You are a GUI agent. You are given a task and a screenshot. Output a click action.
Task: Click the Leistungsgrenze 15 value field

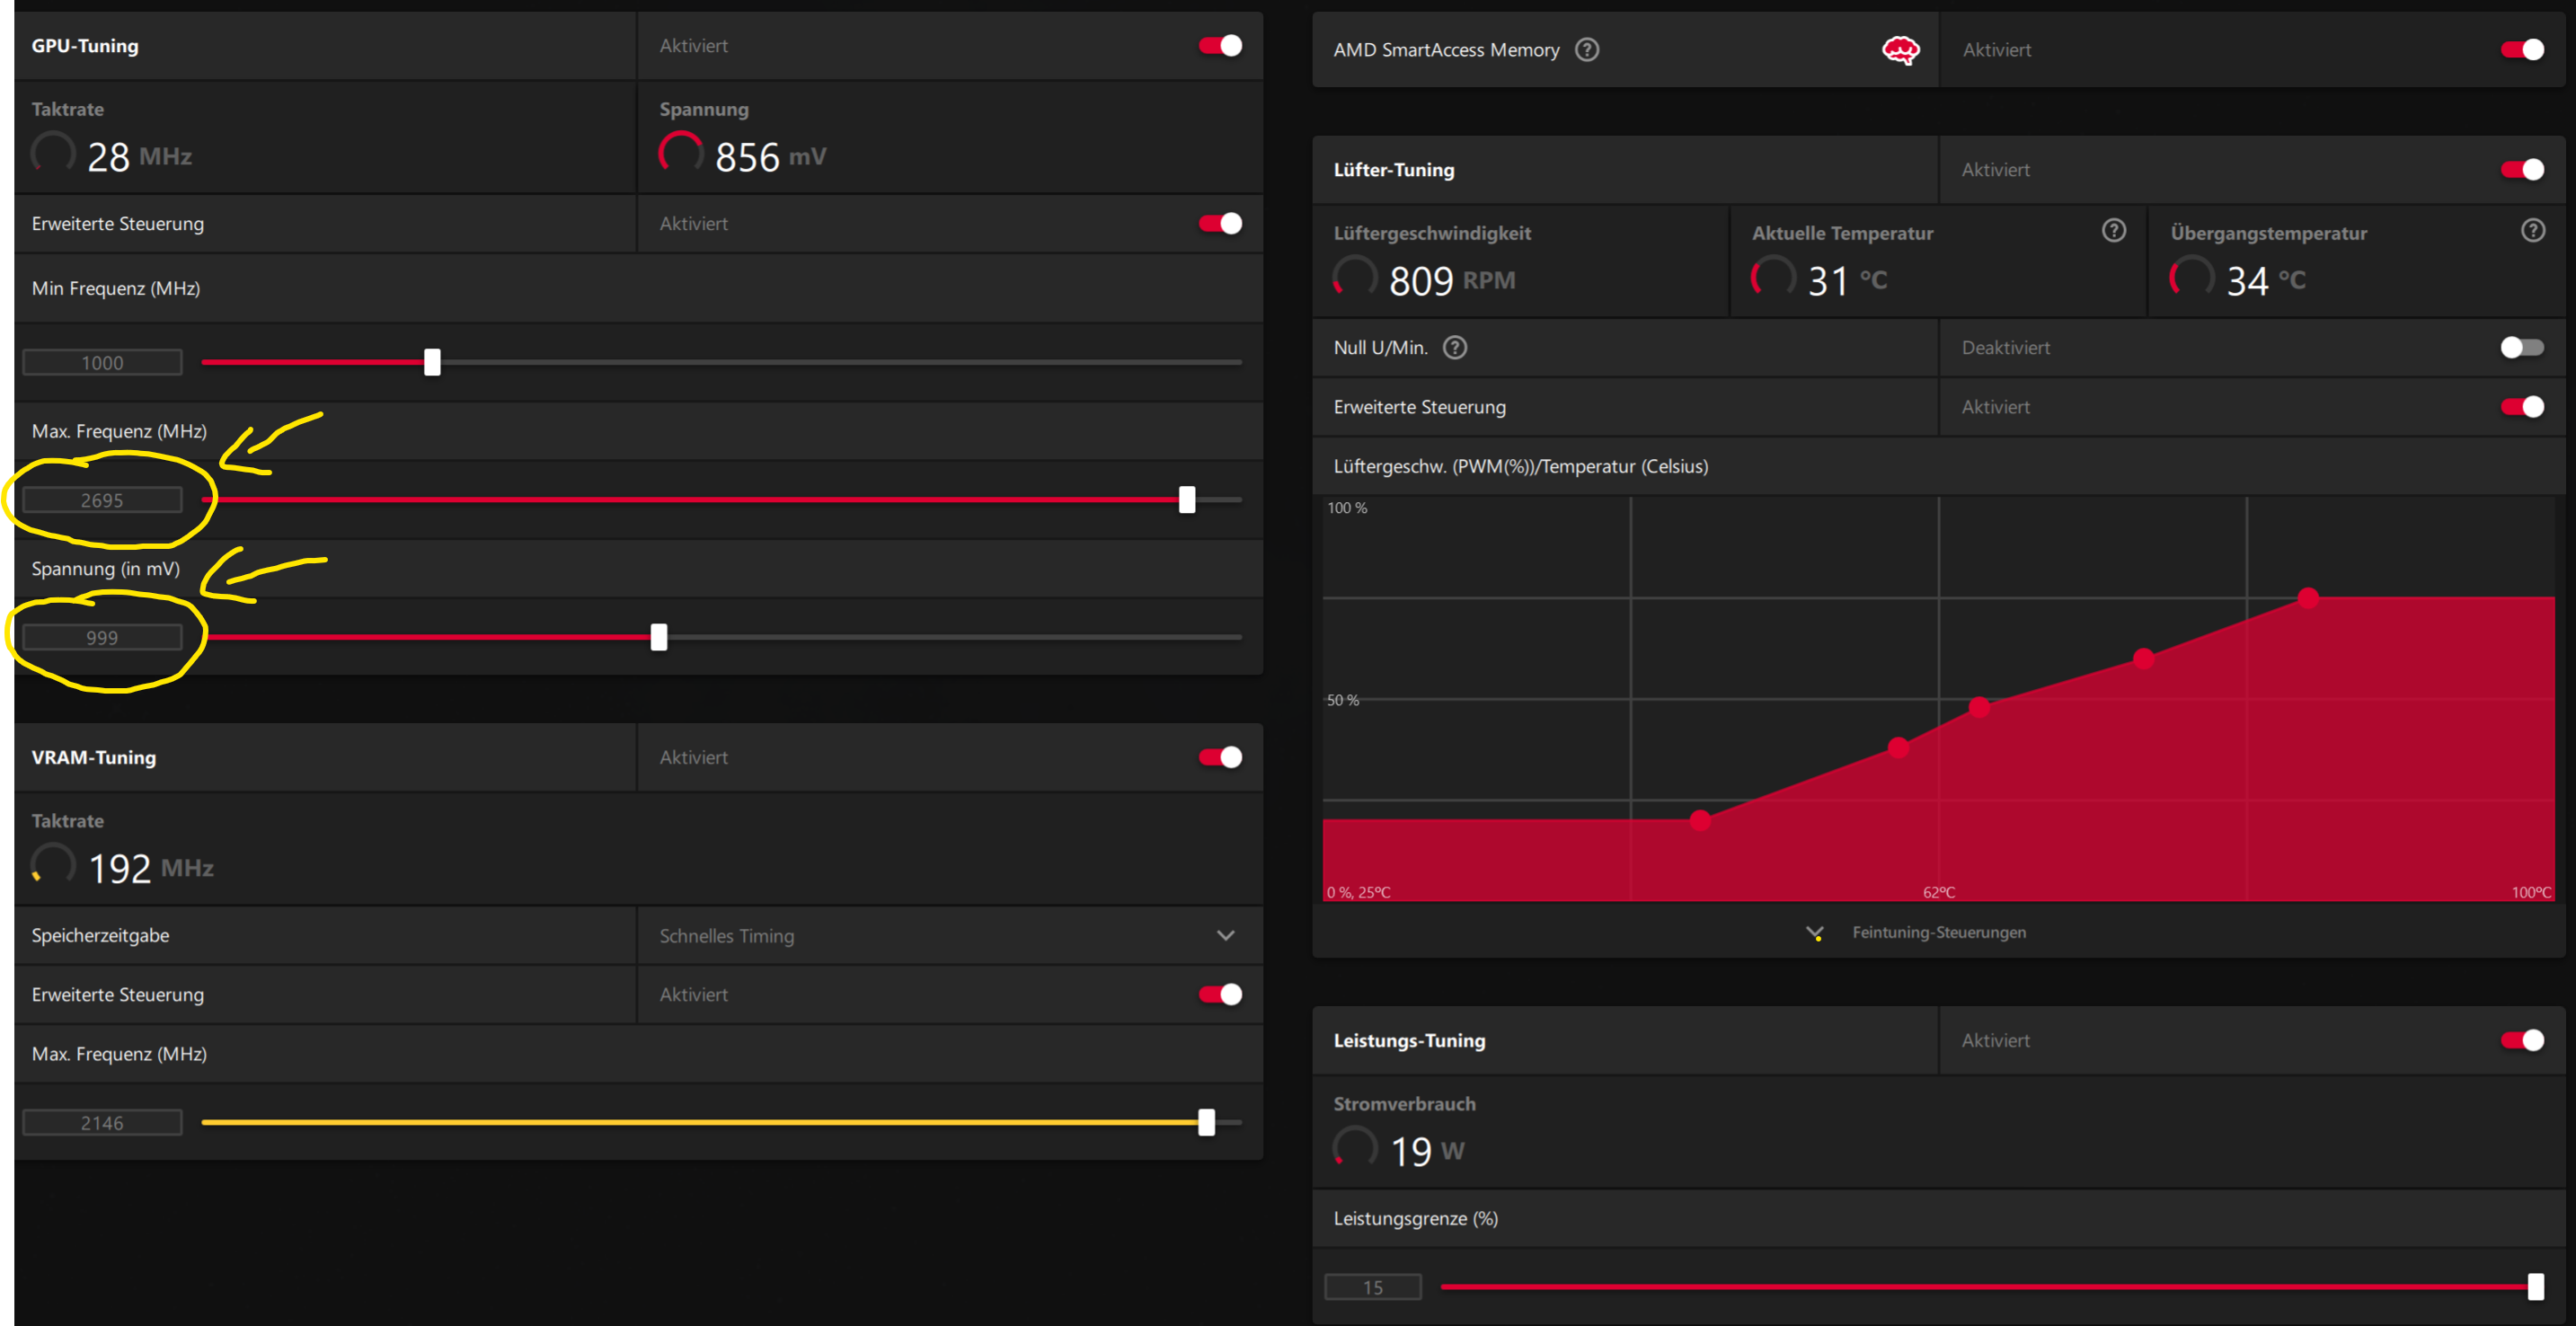1372,1287
